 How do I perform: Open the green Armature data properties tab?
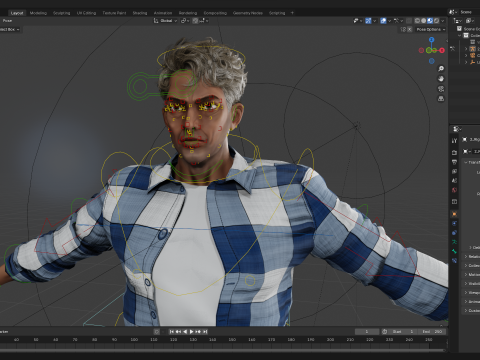(454, 242)
